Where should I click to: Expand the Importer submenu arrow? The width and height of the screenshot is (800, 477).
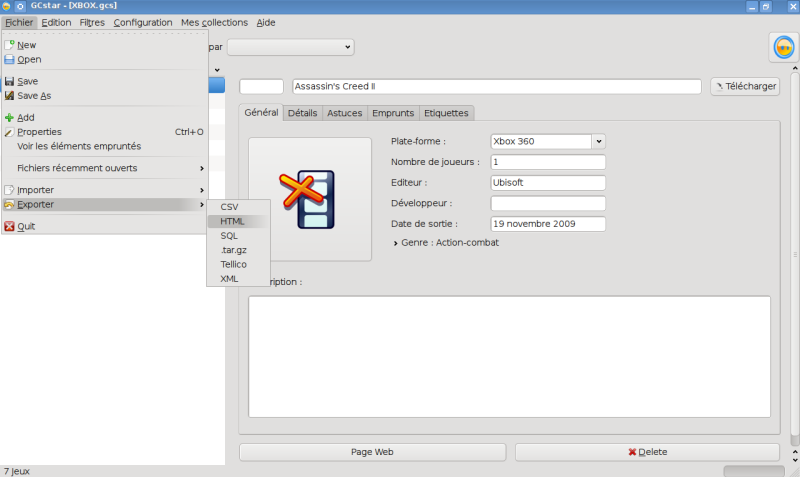[202, 190]
